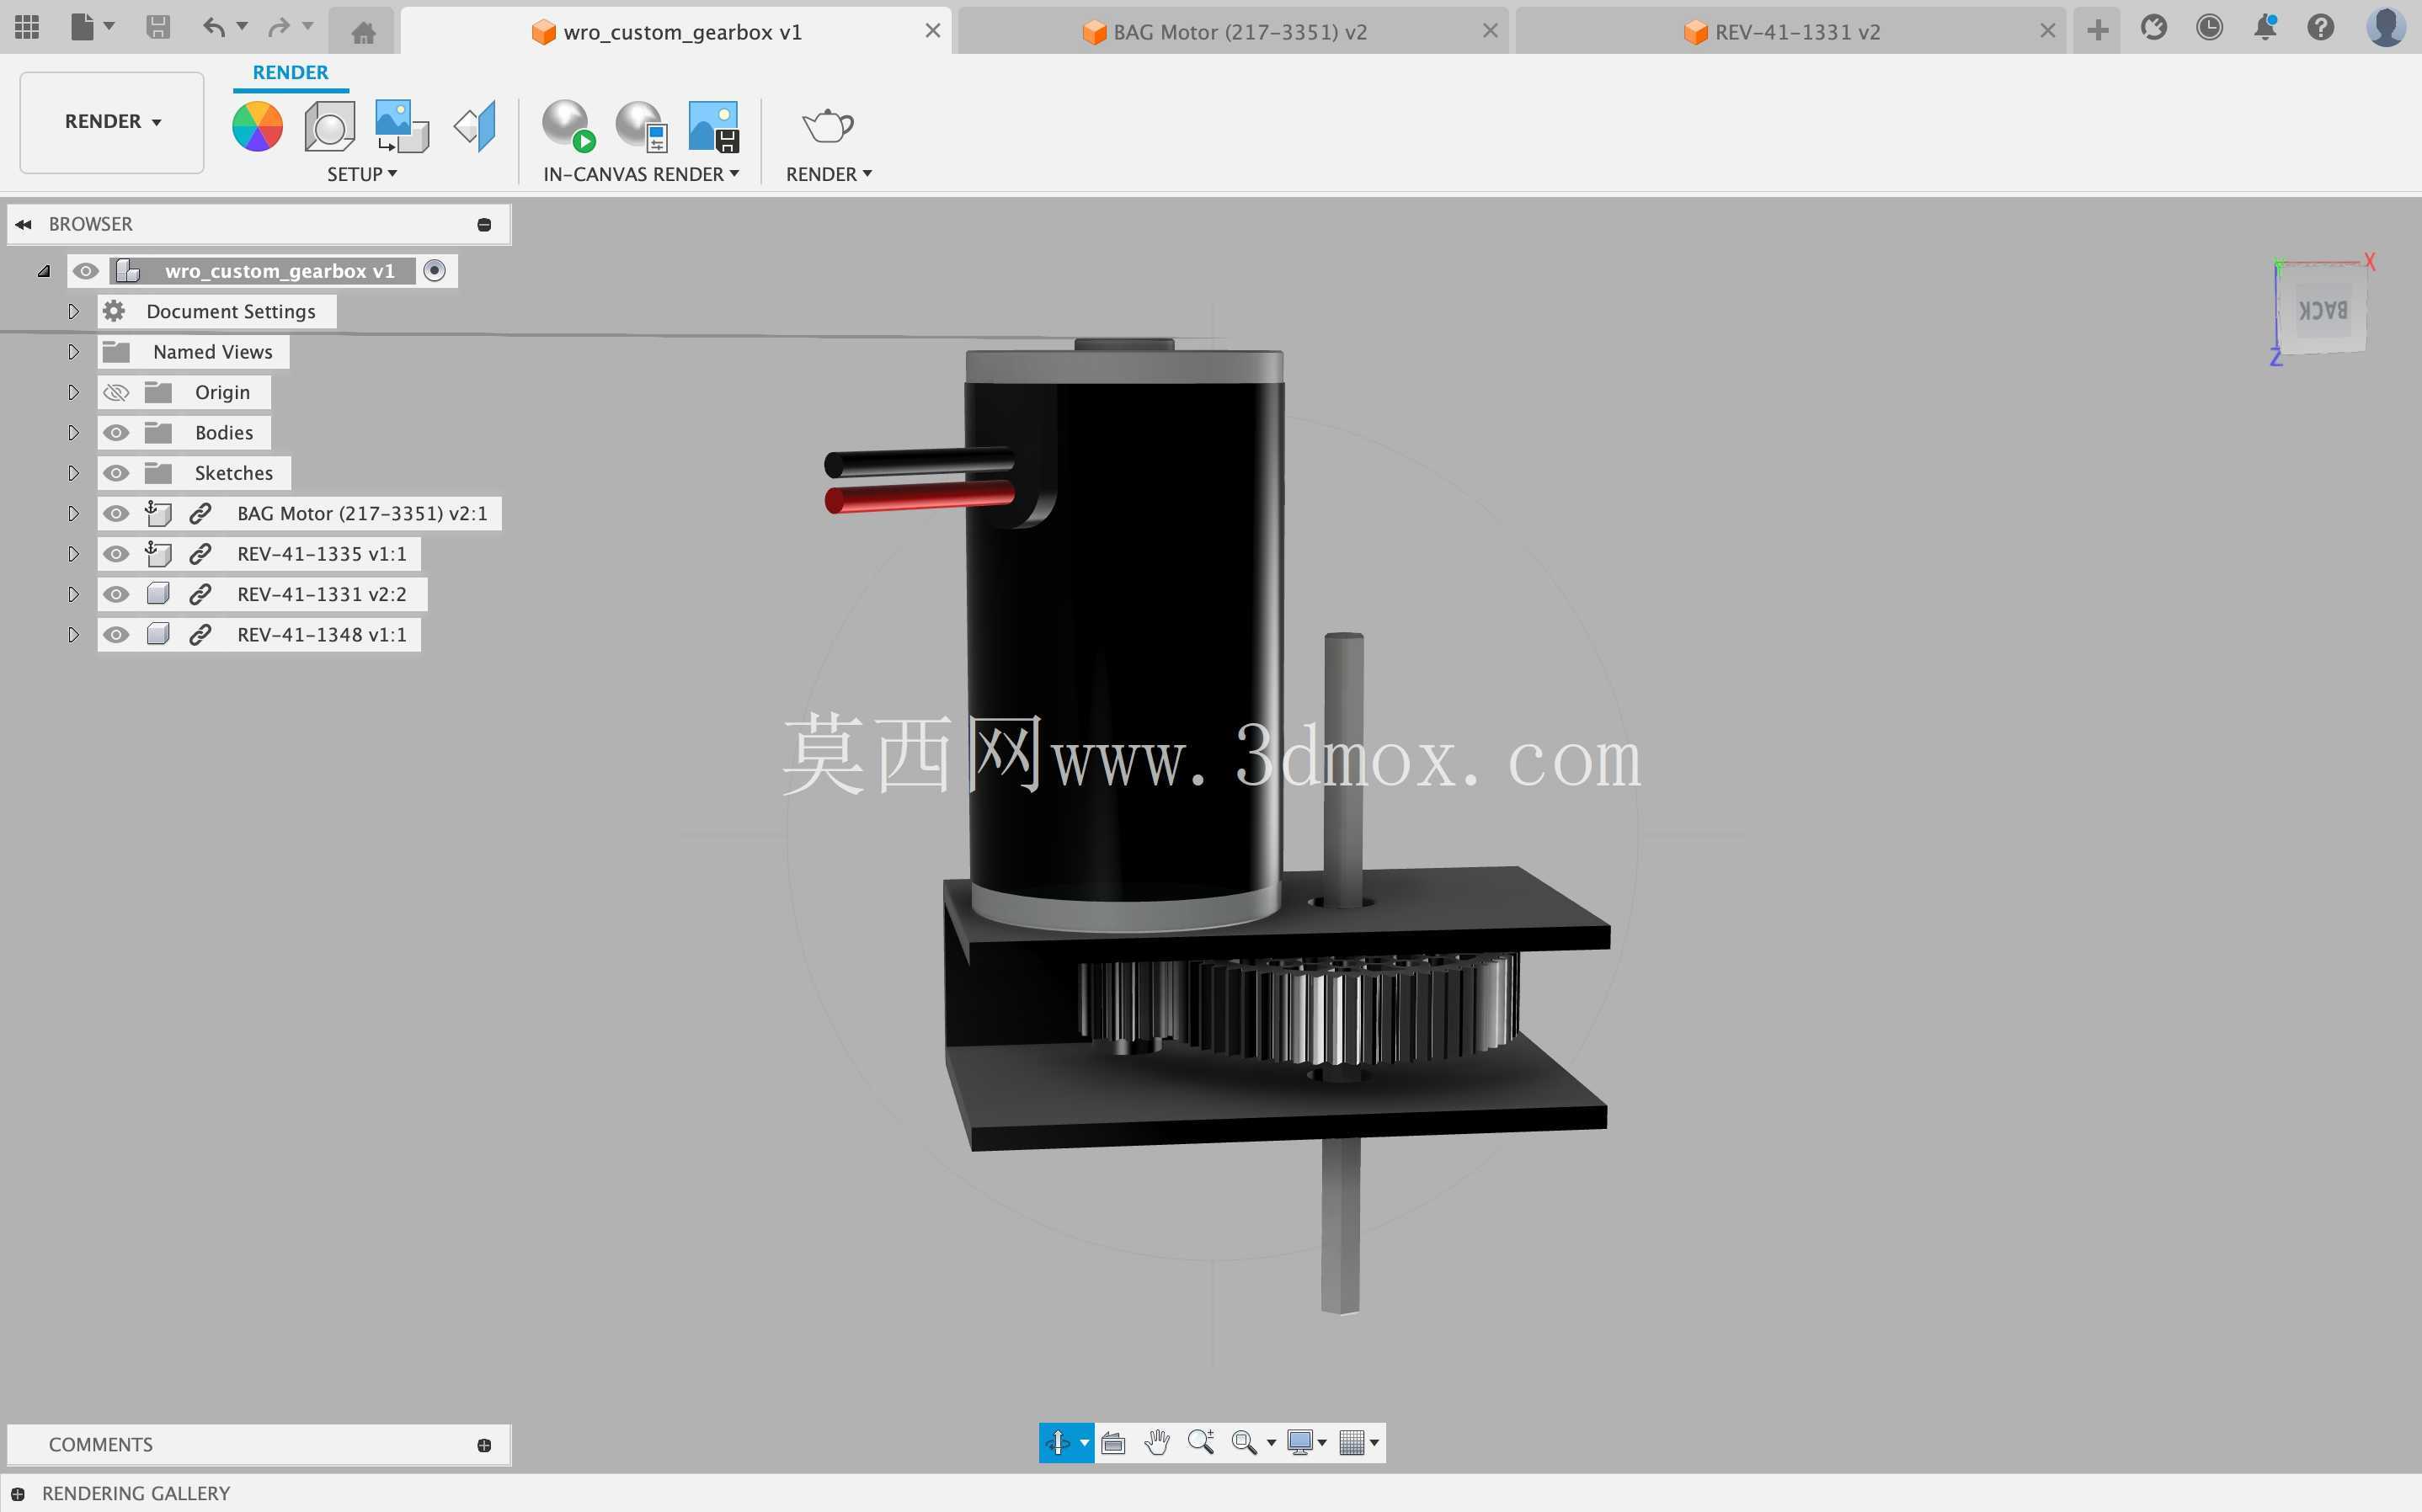2422x1512 pixels.
Task: Activate the wro_custom_gearbox v1 radio button
Action: pos(434,271)
